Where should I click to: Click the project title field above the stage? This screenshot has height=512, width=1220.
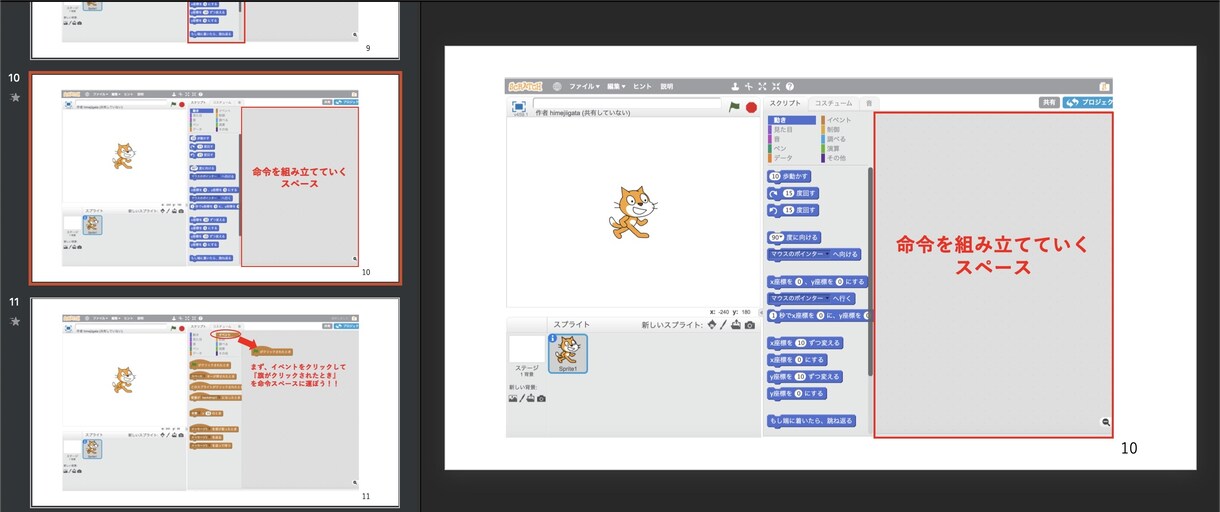(x=627, y=103)
